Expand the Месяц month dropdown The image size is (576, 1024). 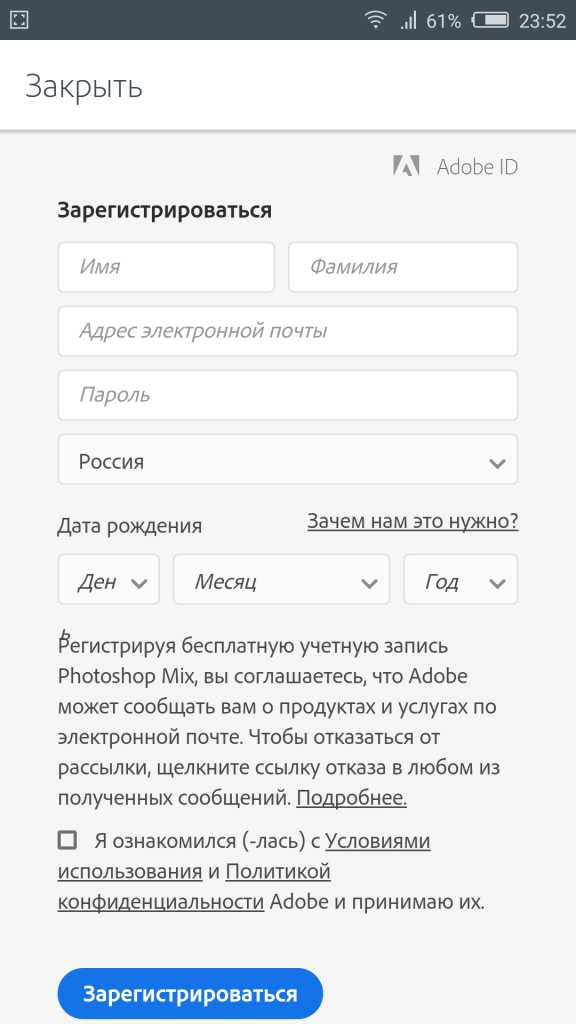[x=281, y=579]
